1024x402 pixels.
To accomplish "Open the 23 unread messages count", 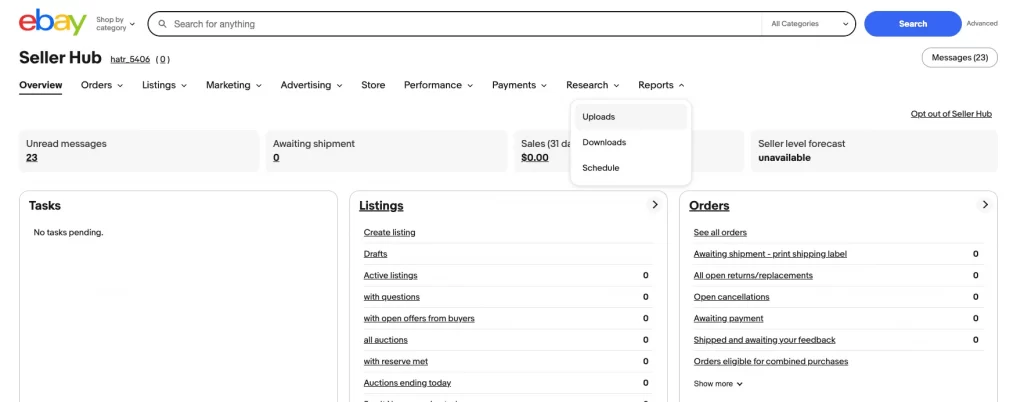I will tap(31, 157).
